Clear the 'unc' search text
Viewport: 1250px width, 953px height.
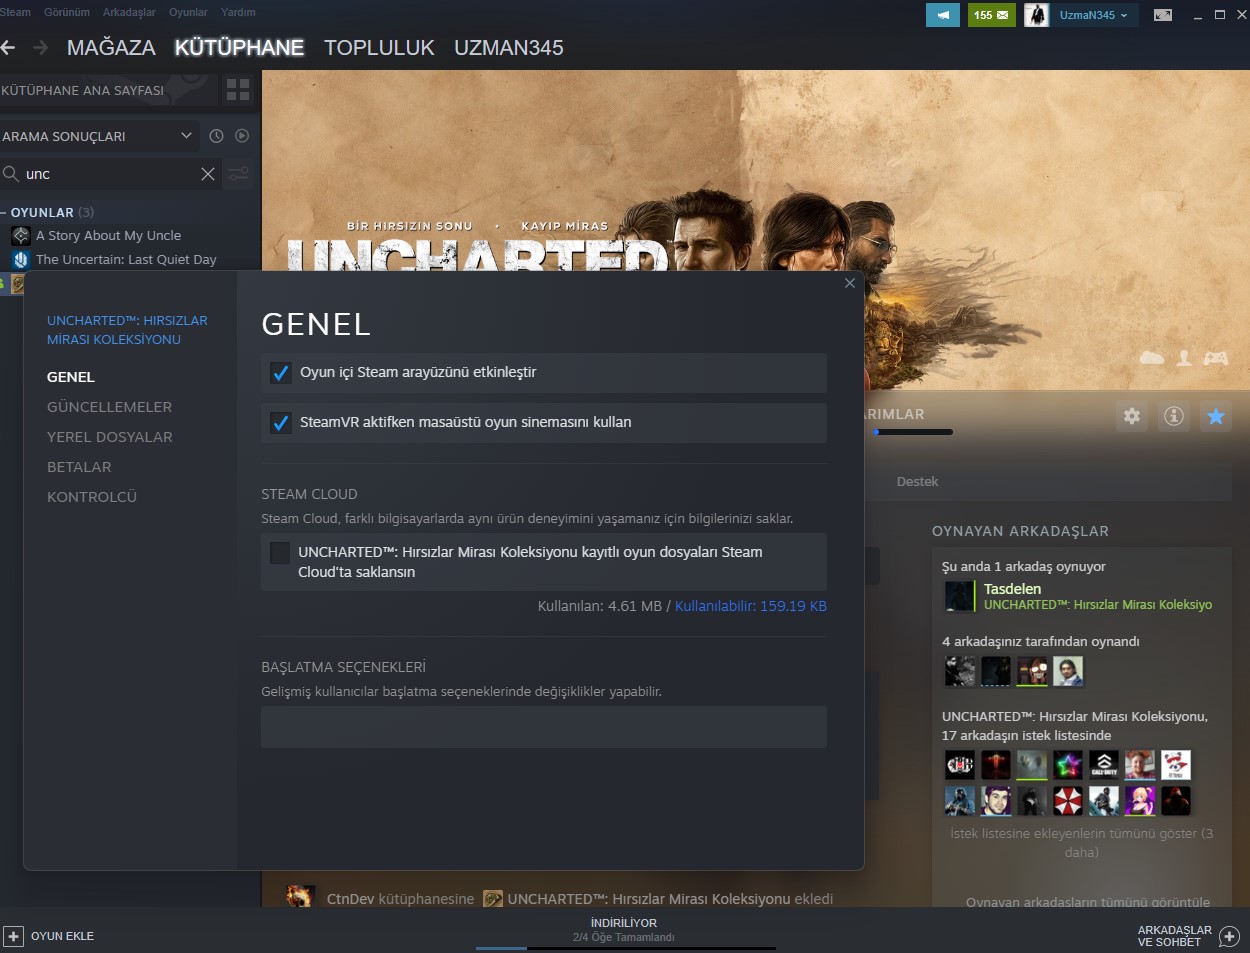[208, 174]
